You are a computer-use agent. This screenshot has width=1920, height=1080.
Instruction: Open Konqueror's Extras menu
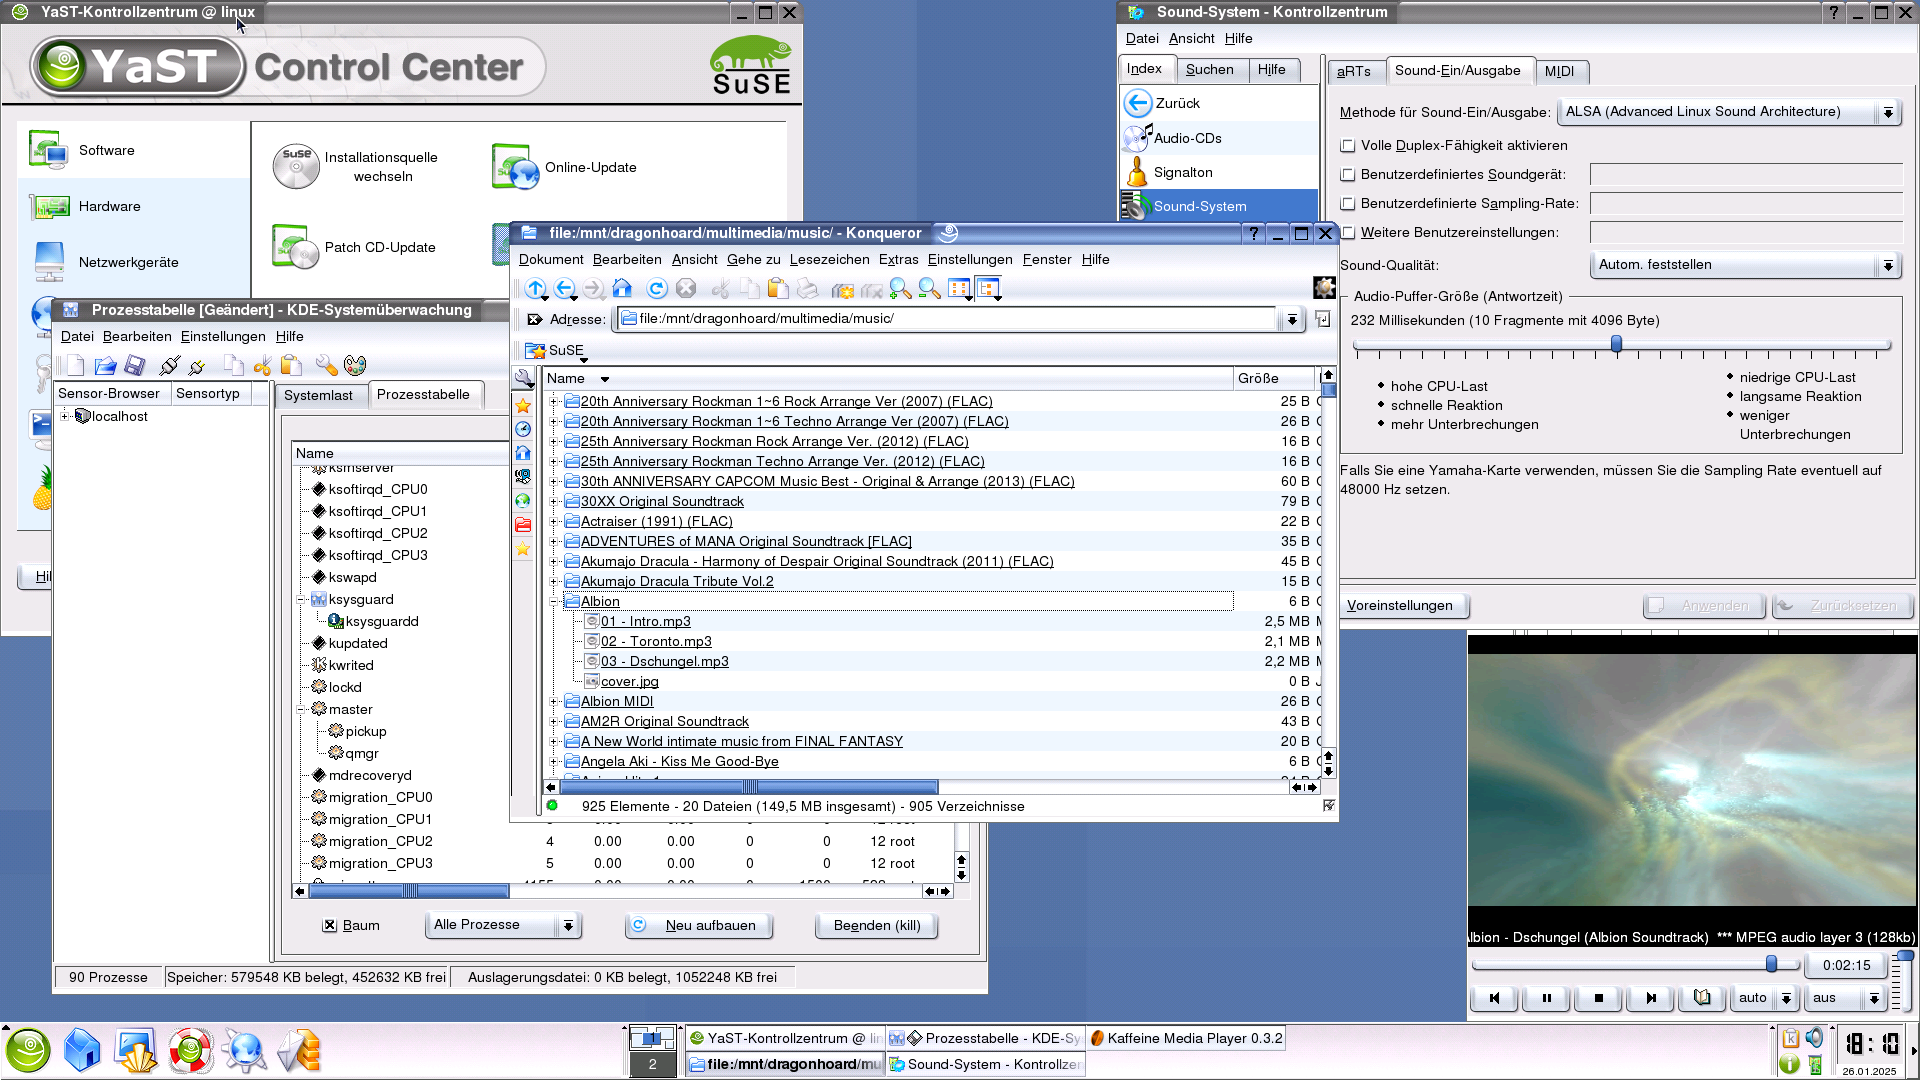pos(898,260)
